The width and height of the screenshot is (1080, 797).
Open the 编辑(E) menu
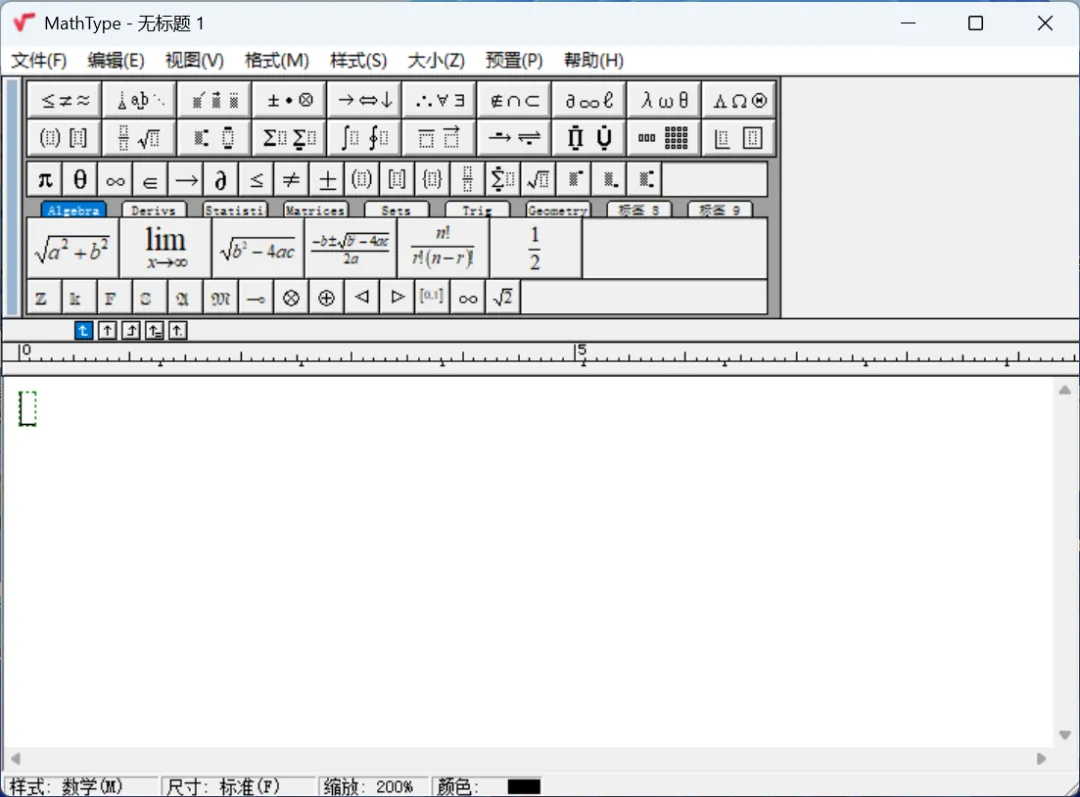point(116,61)
